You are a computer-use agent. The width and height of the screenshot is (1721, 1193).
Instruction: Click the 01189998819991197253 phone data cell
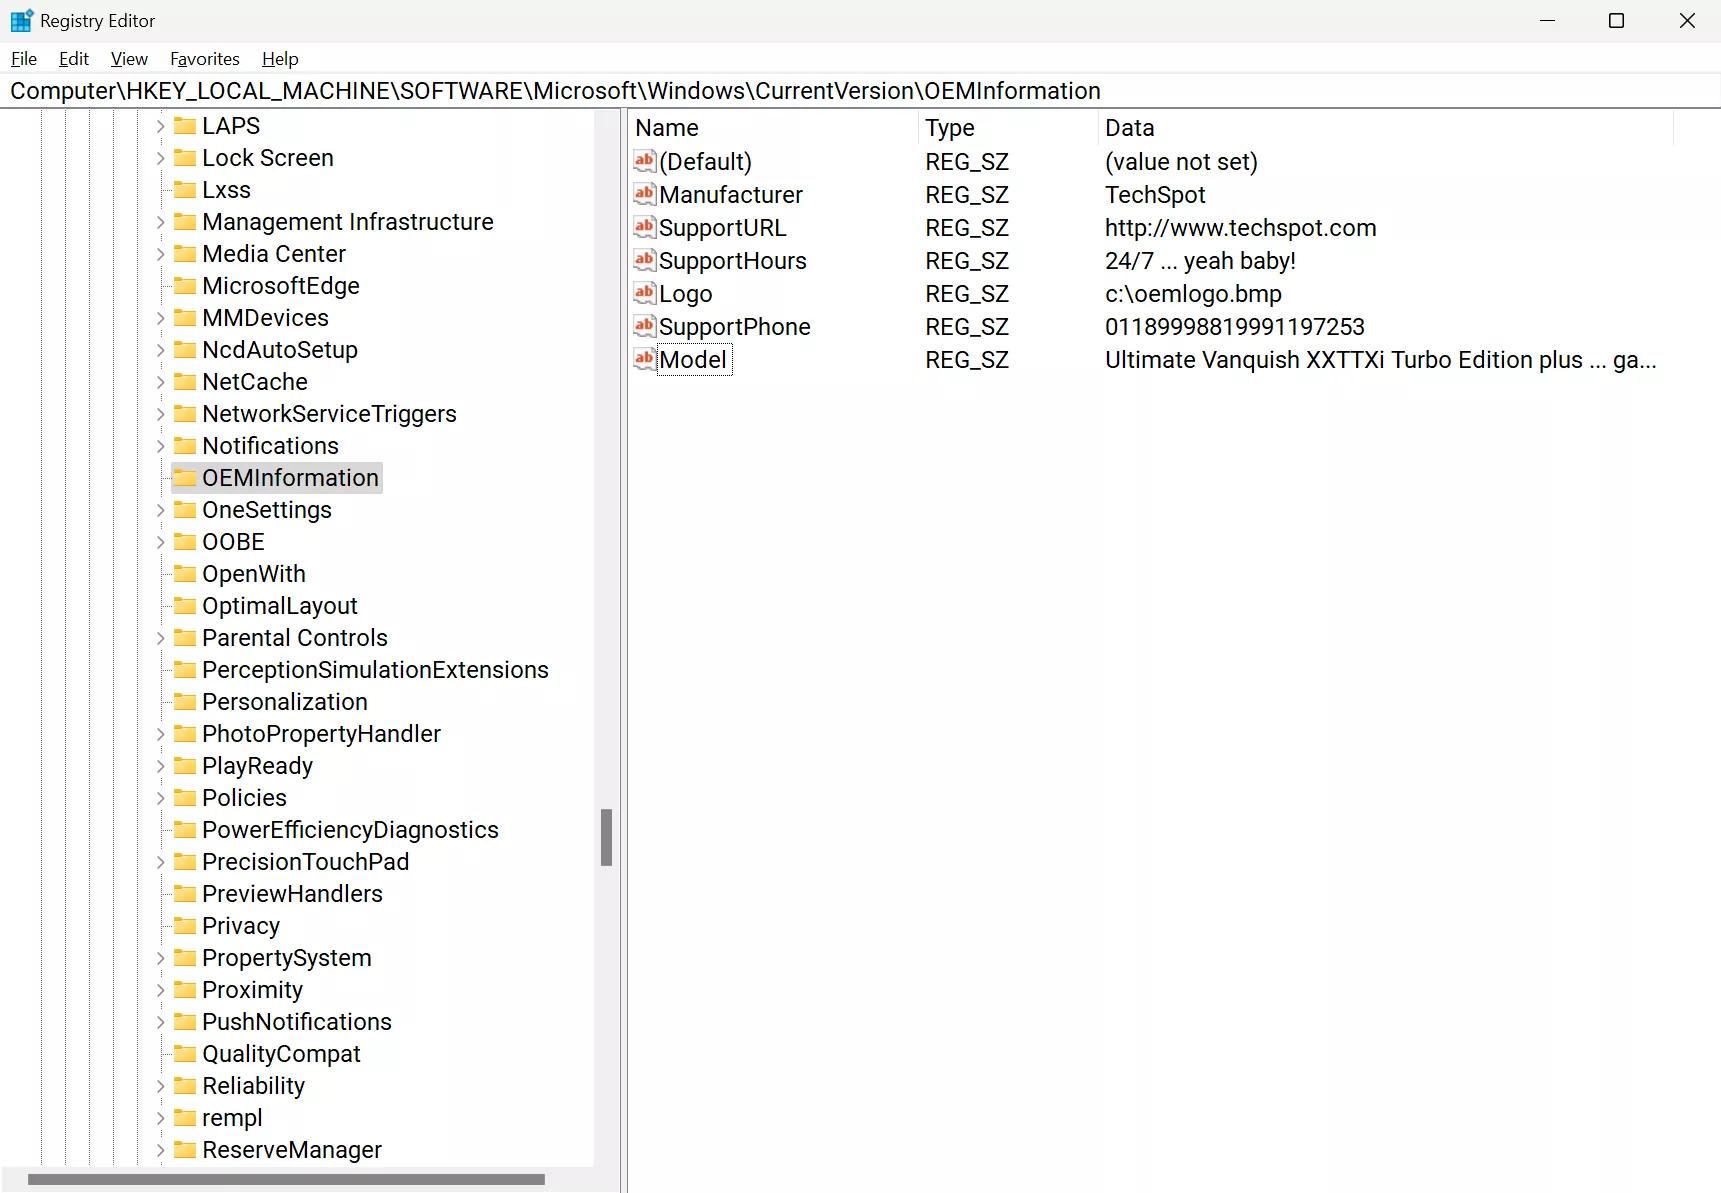pyautogui.click(x=1234, y=327)
